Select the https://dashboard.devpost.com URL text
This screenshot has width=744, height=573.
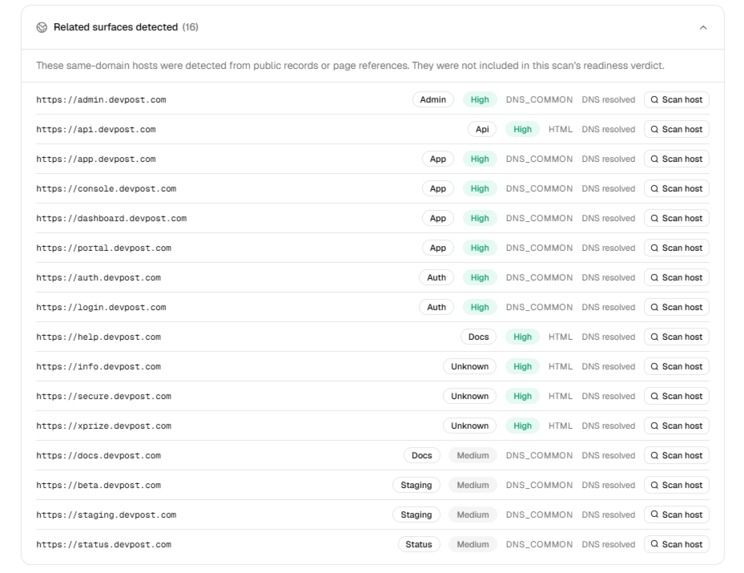(112, 218)
